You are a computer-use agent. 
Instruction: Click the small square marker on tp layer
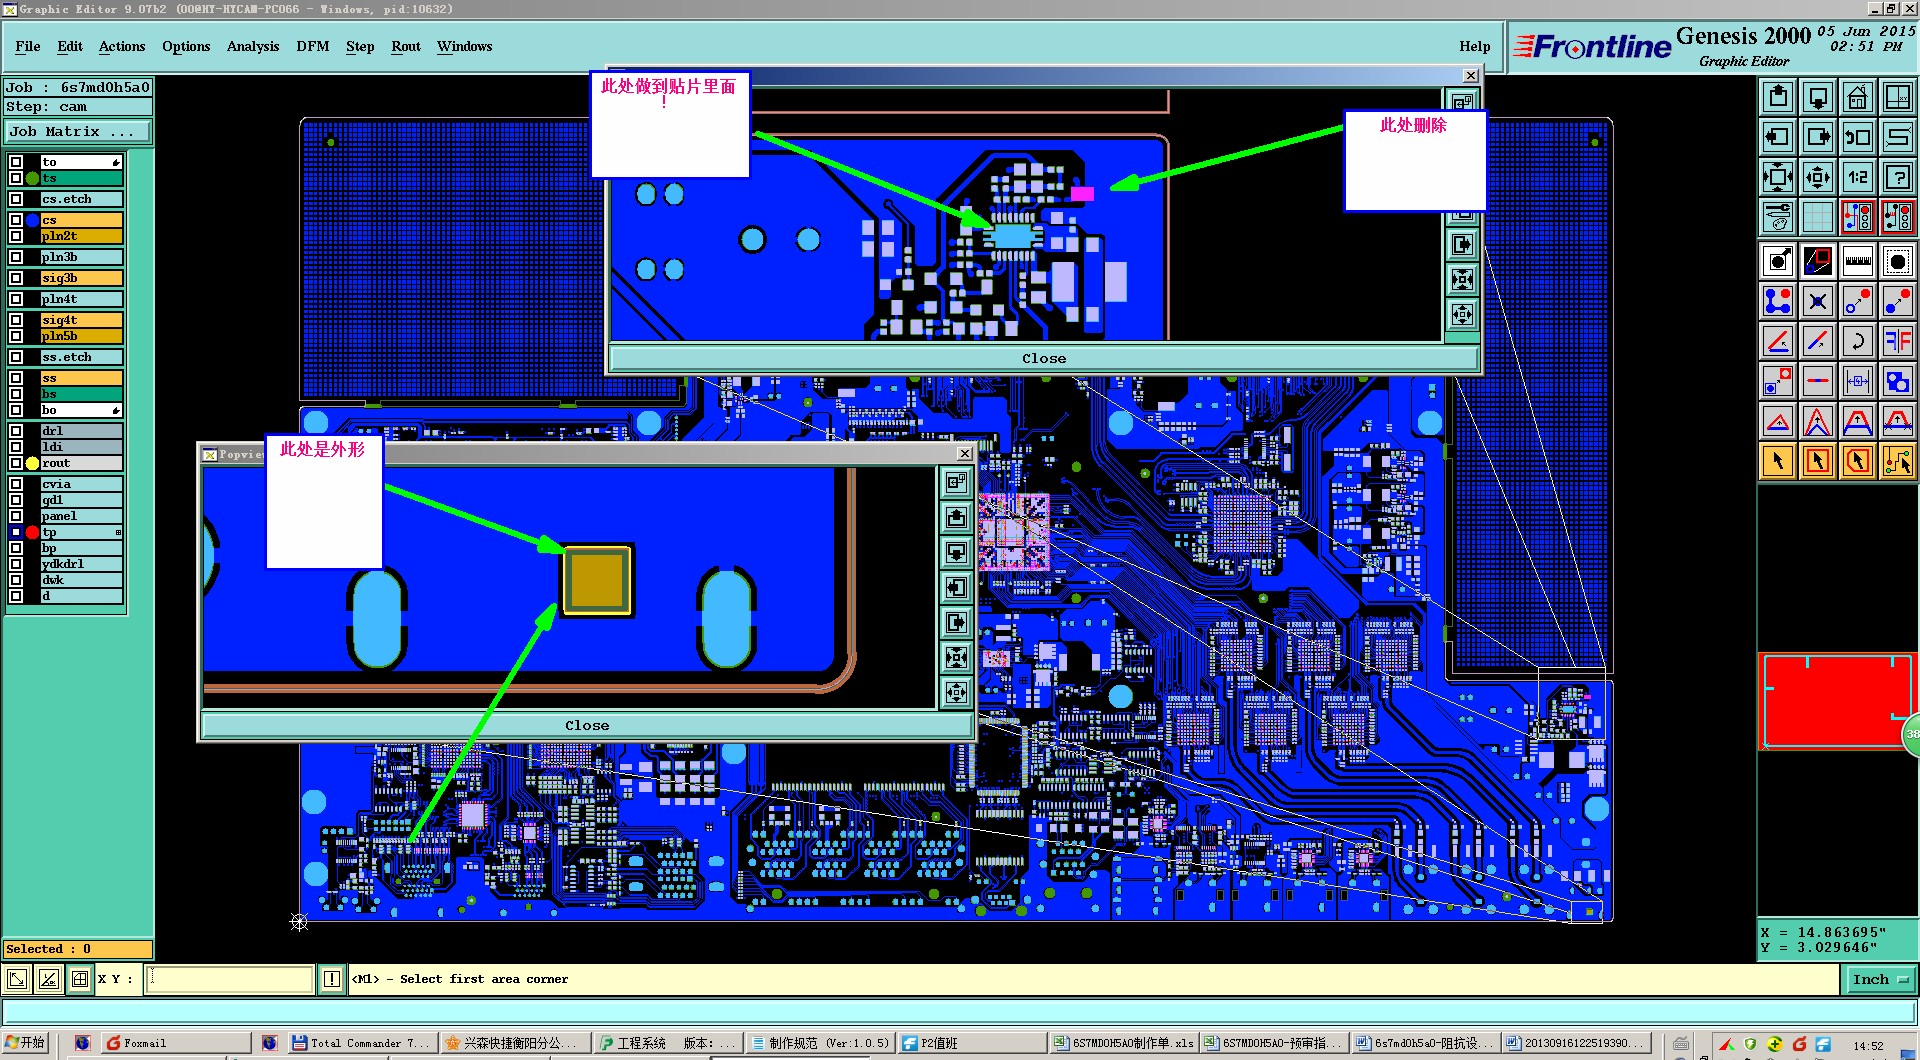click(x=118, y=532)
